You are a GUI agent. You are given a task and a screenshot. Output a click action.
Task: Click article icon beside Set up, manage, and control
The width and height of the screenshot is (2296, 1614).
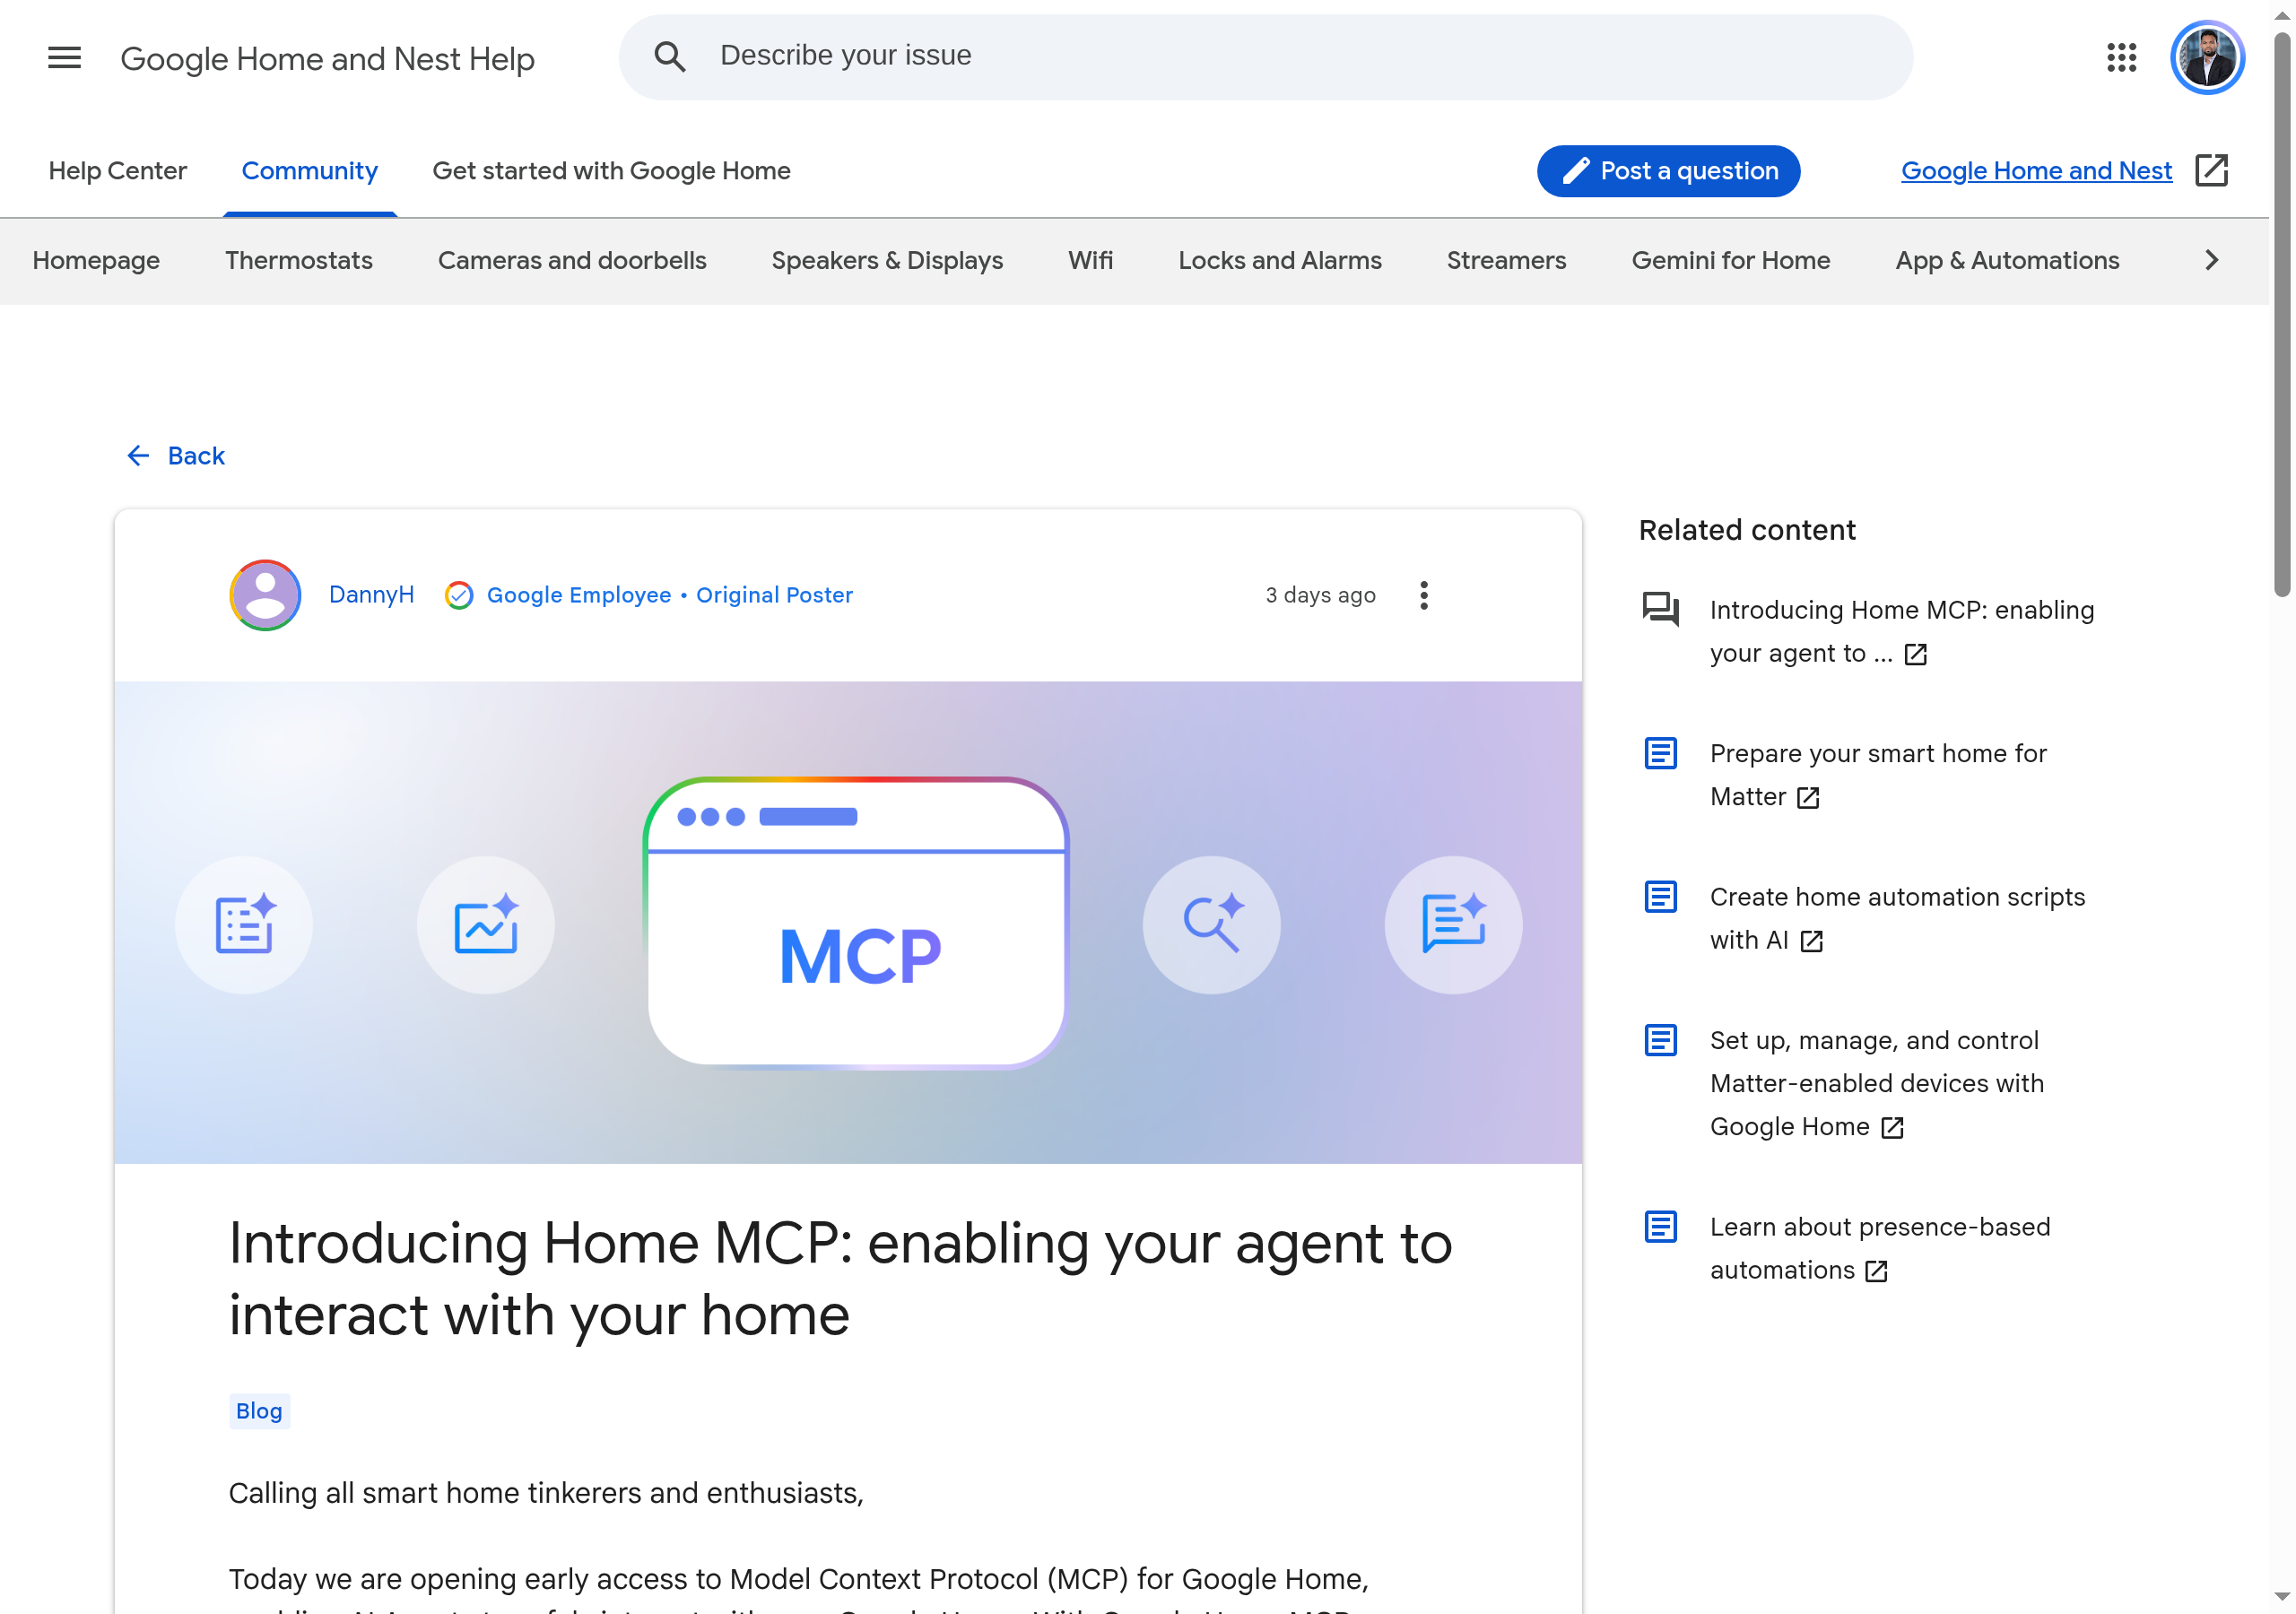(1661, 1040)
